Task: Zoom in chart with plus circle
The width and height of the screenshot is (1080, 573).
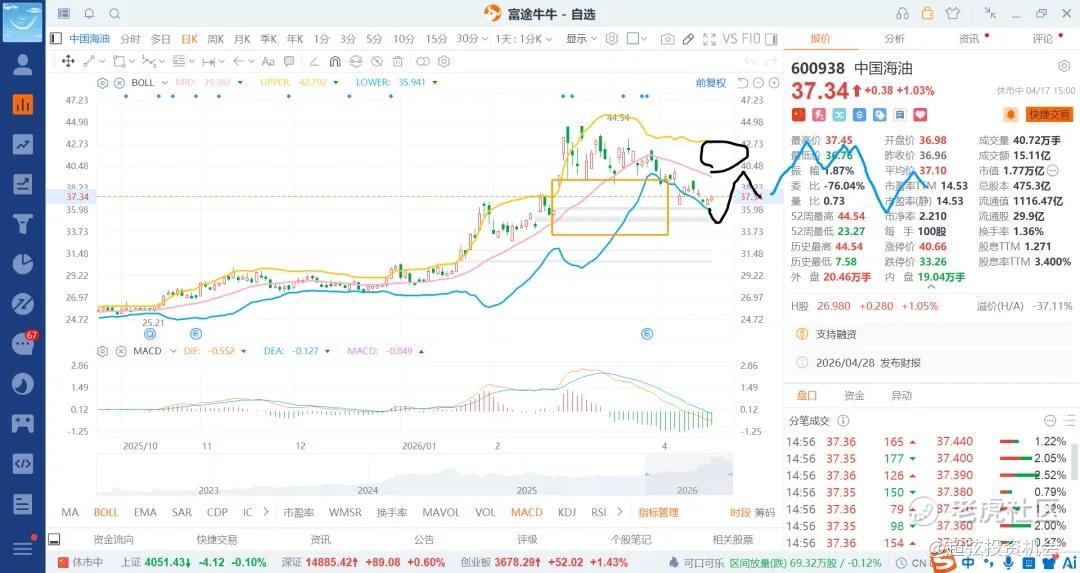Action: pyautogui.click(x=774, y=83)
